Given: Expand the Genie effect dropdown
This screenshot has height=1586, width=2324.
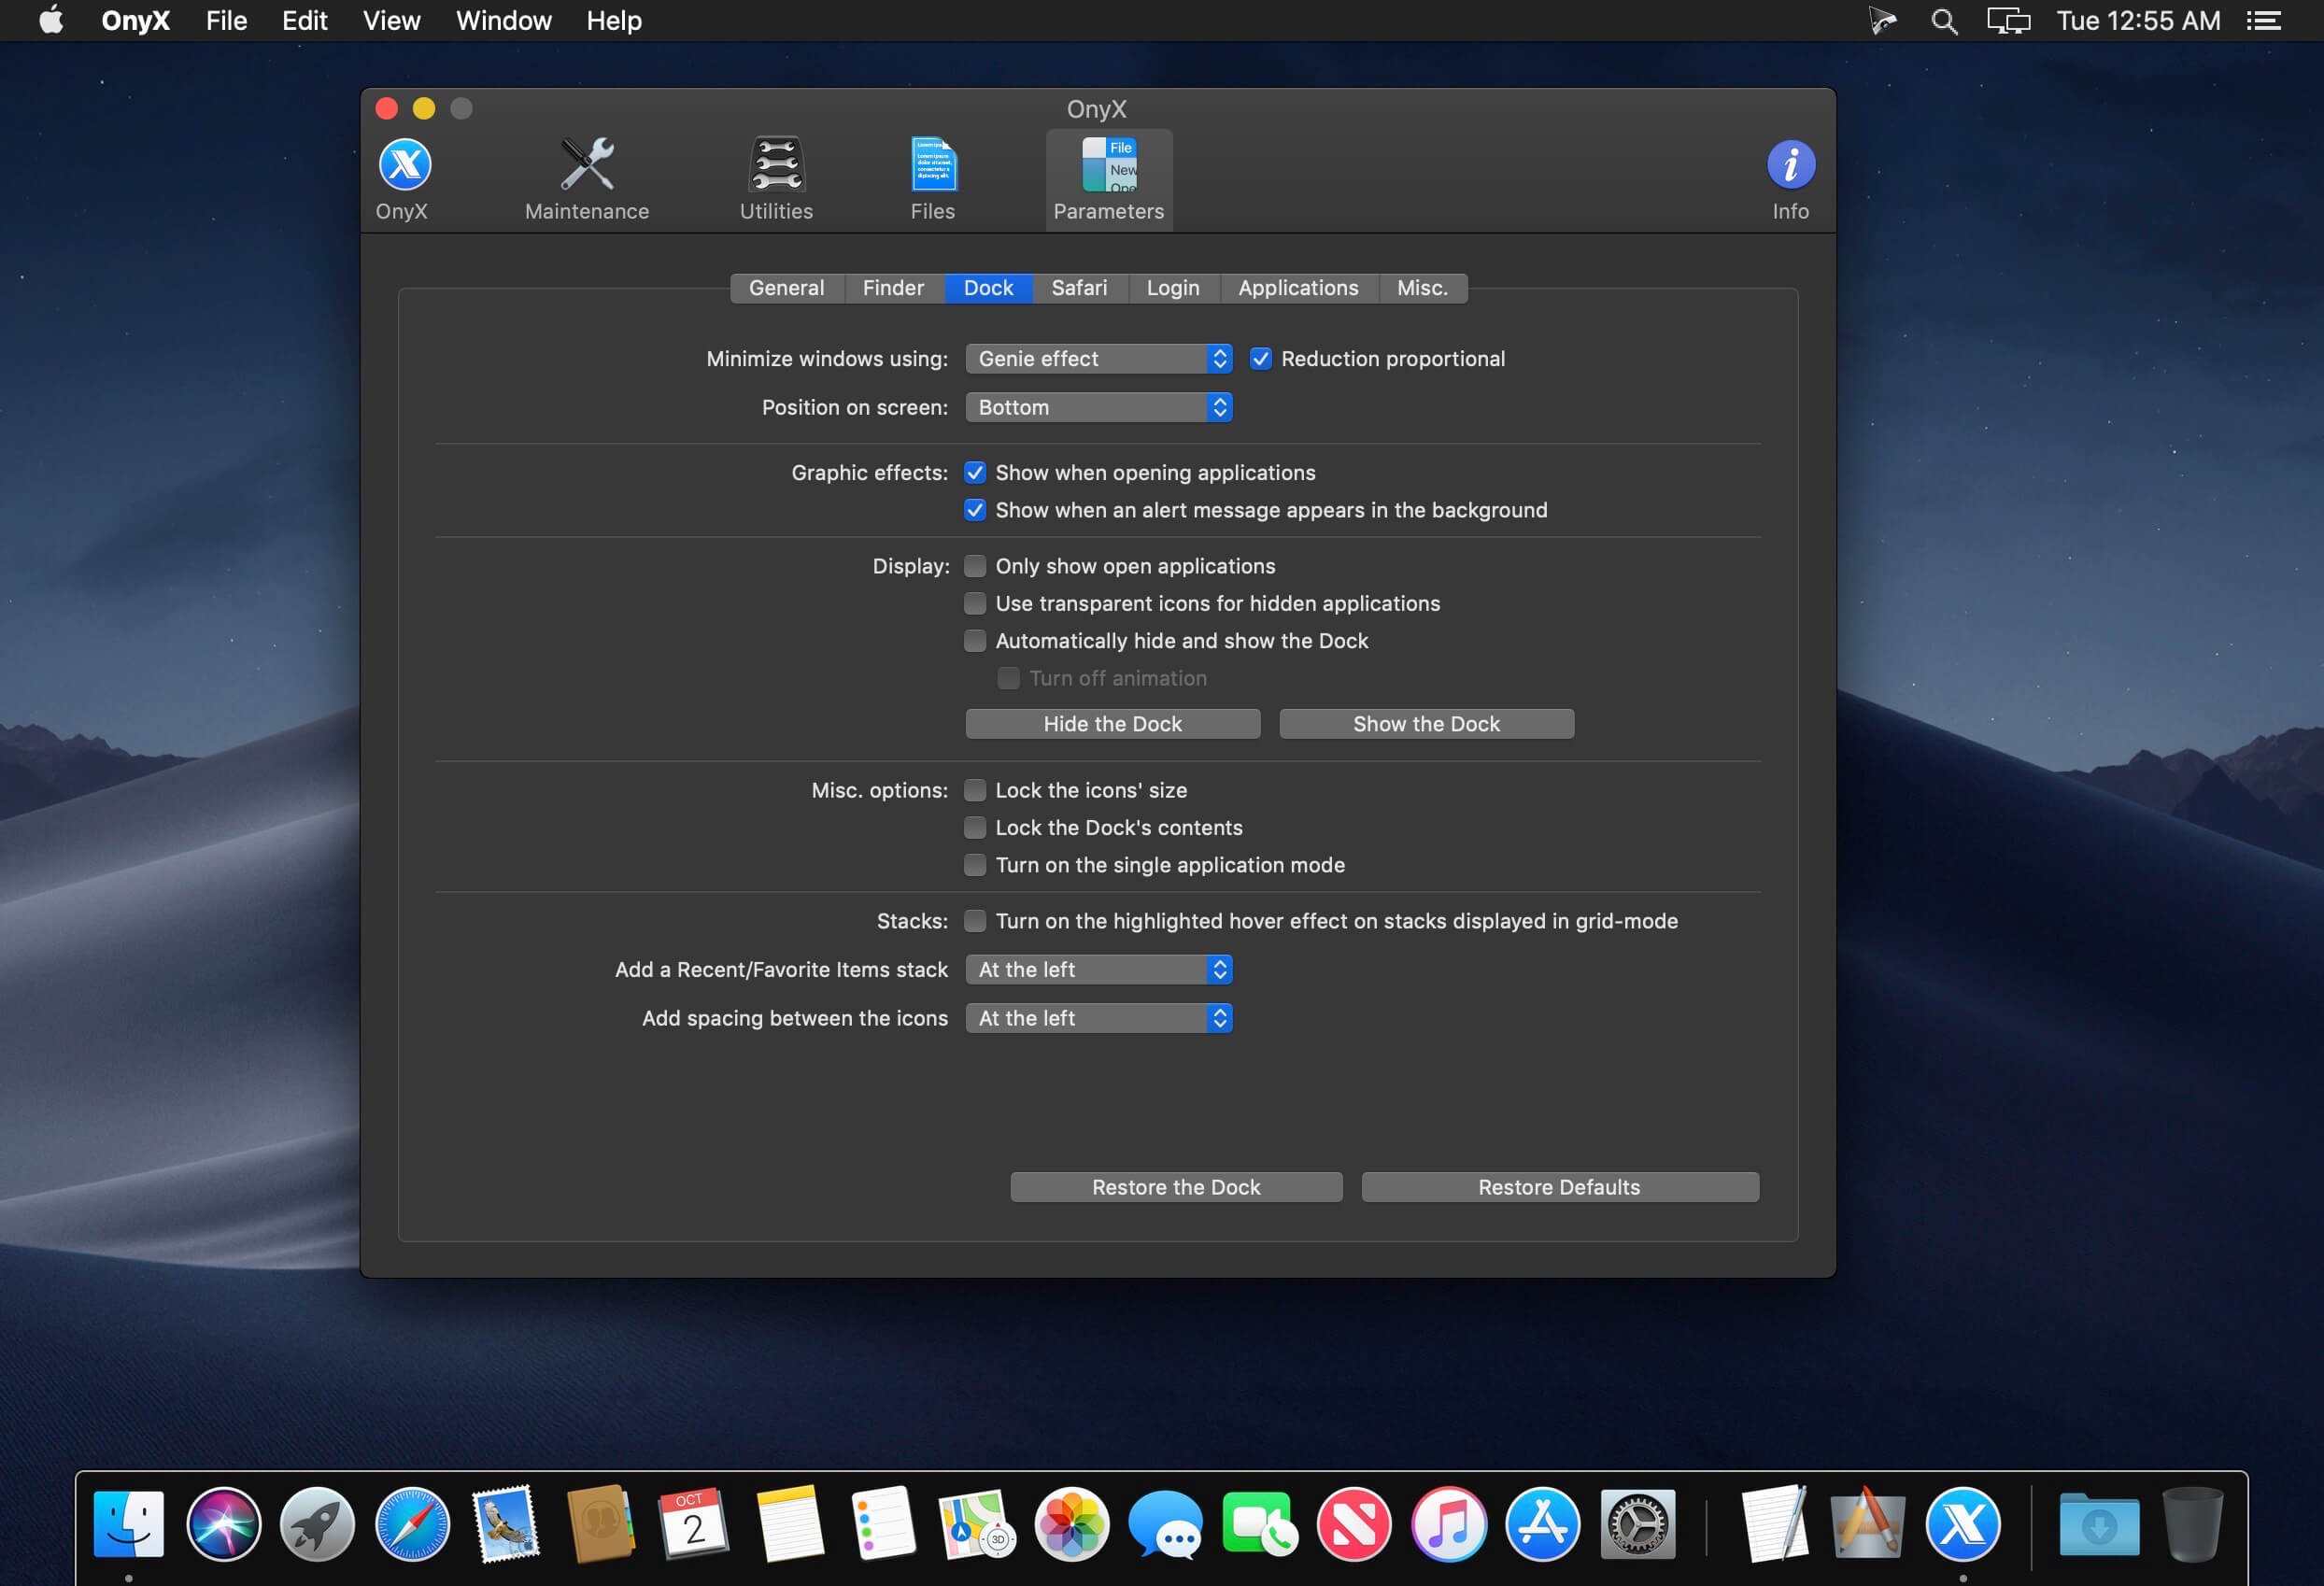Looking at the screenshot, I should [x=1098, y=359].
